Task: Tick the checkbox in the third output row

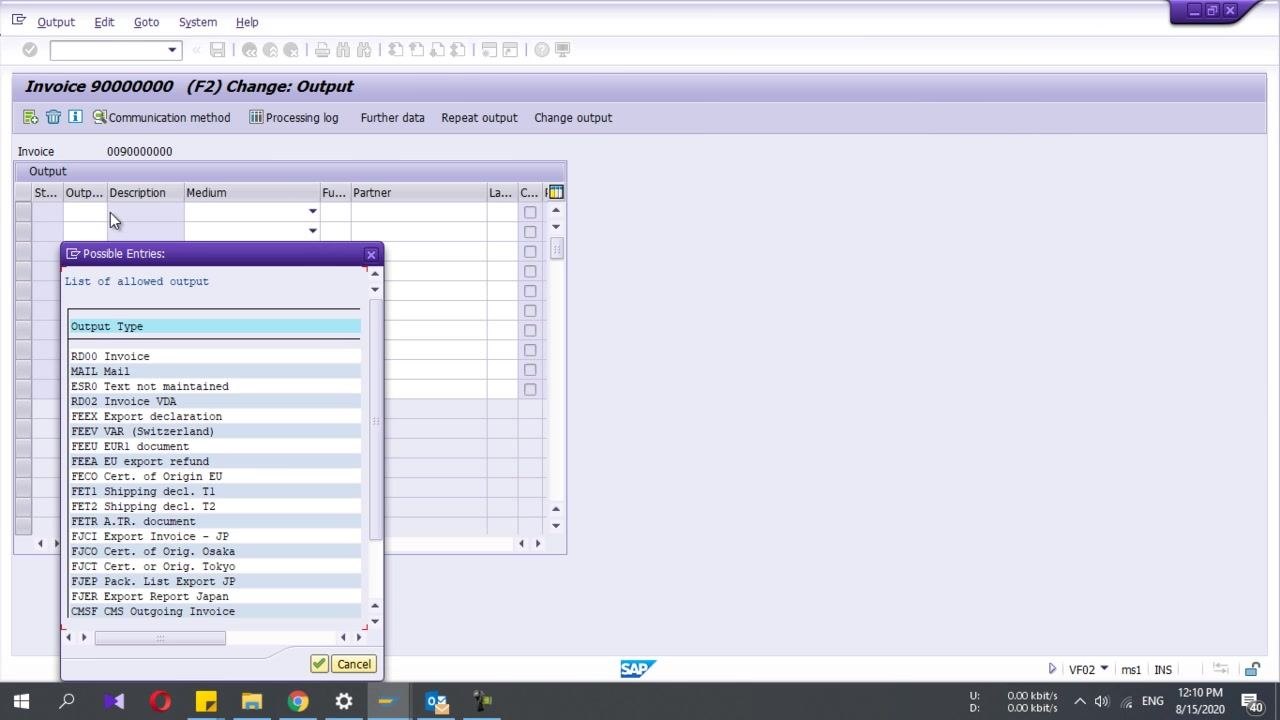Action: point(530,252)
